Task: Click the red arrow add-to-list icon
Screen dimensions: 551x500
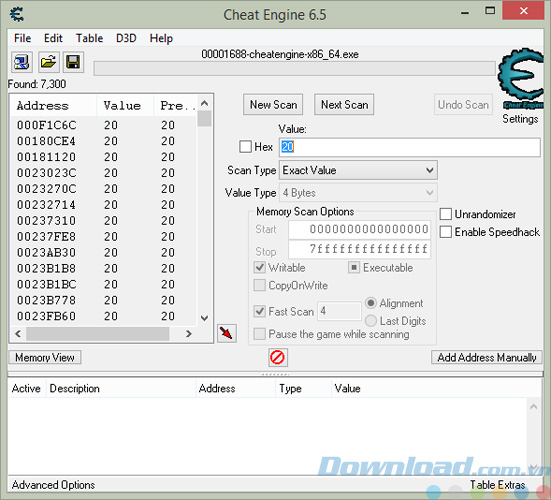Action: click(227, 333)
